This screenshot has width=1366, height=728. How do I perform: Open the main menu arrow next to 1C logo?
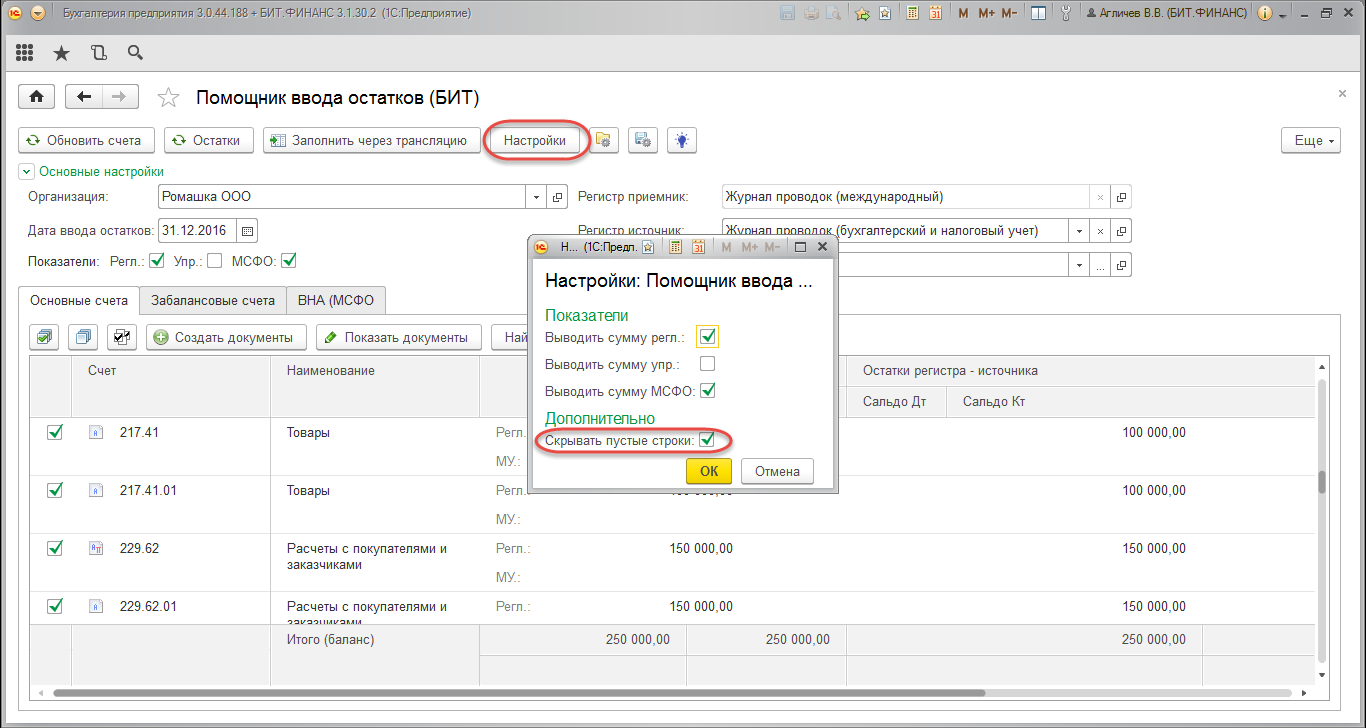point(38,14)
